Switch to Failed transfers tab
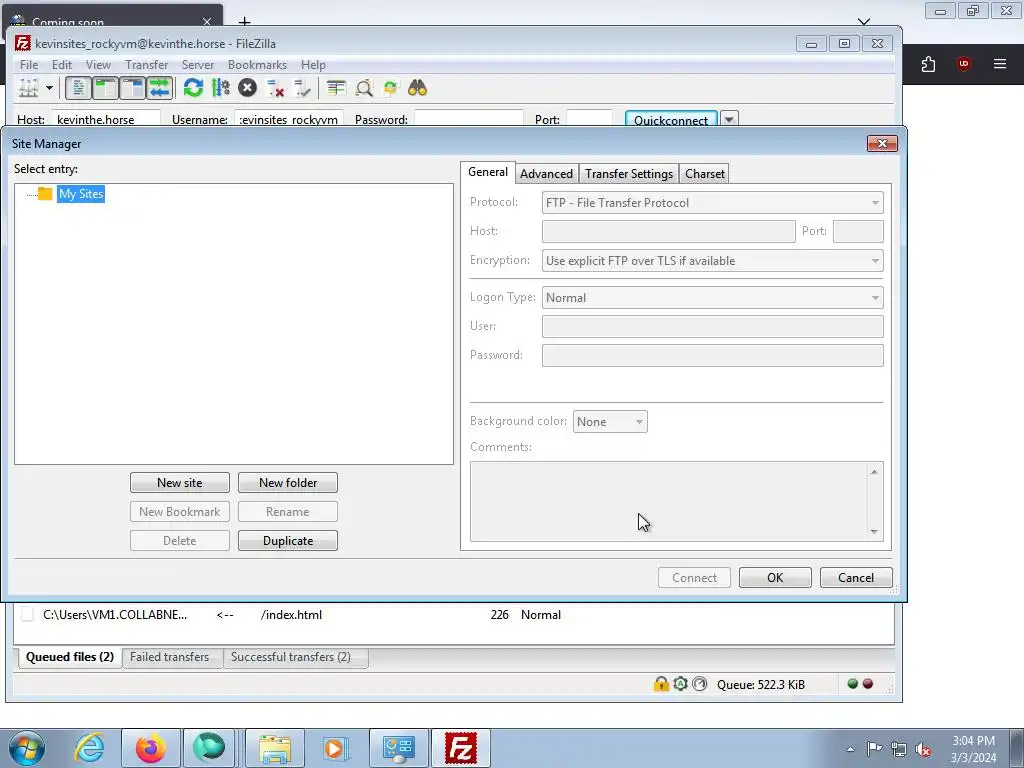This screenshot has height=768, width=1024. 170,657
